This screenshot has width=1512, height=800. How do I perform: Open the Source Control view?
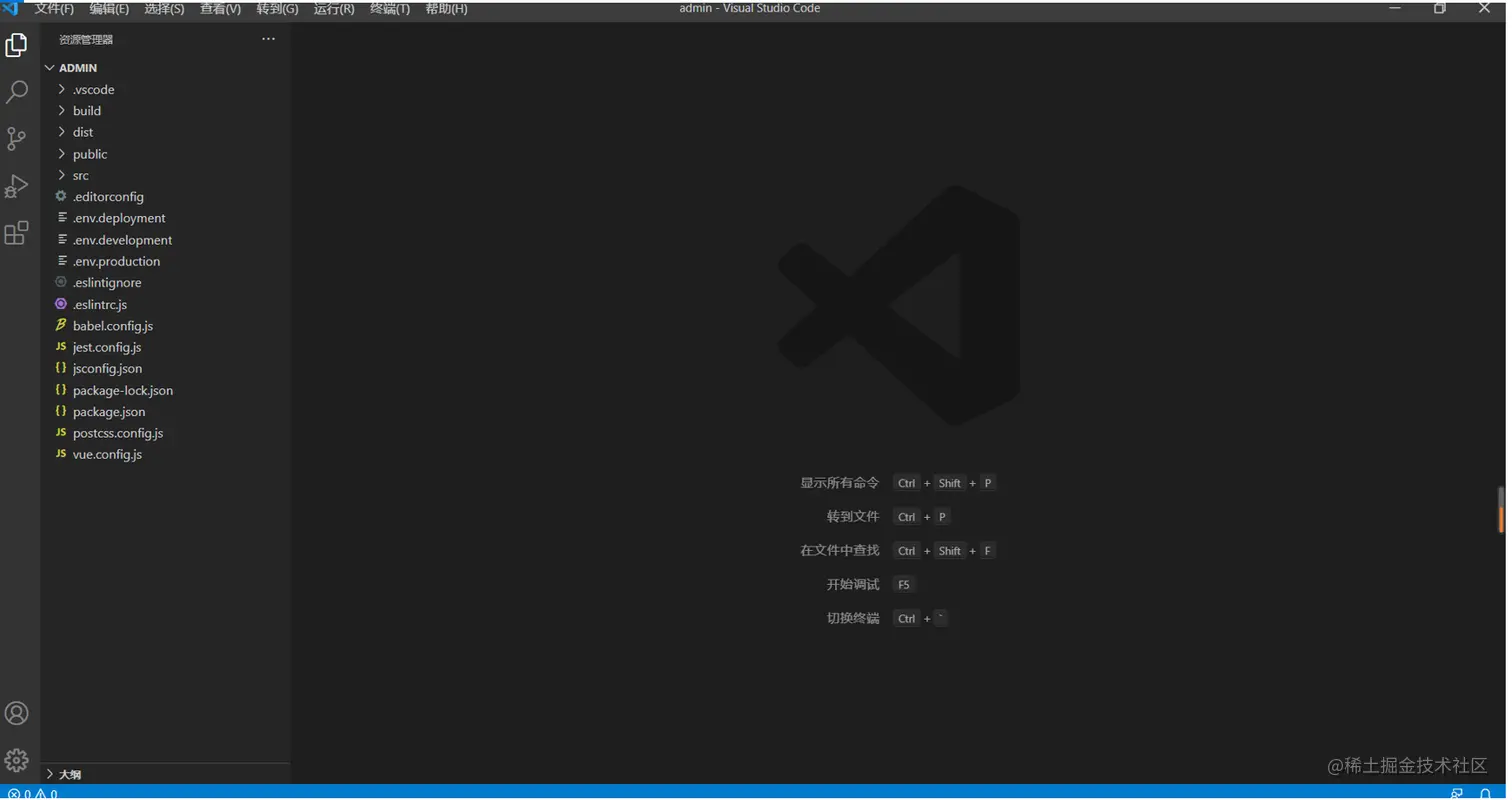pyautogui.click(x=17, y=139)
